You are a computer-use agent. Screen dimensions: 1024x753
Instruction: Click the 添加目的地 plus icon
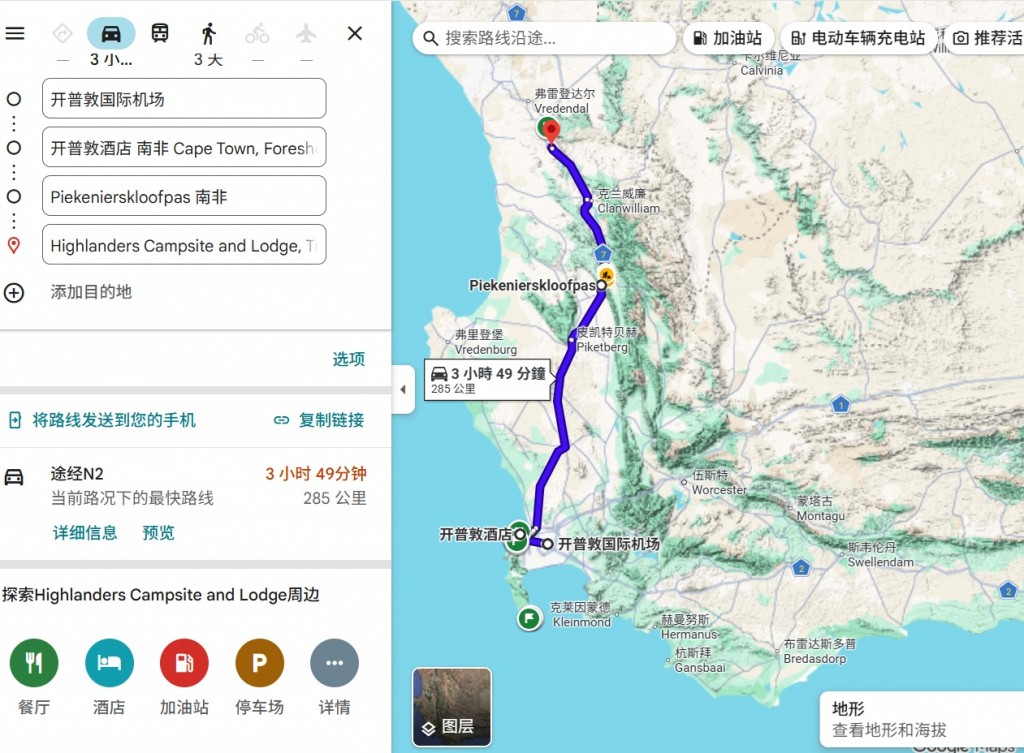click(14, 293)
